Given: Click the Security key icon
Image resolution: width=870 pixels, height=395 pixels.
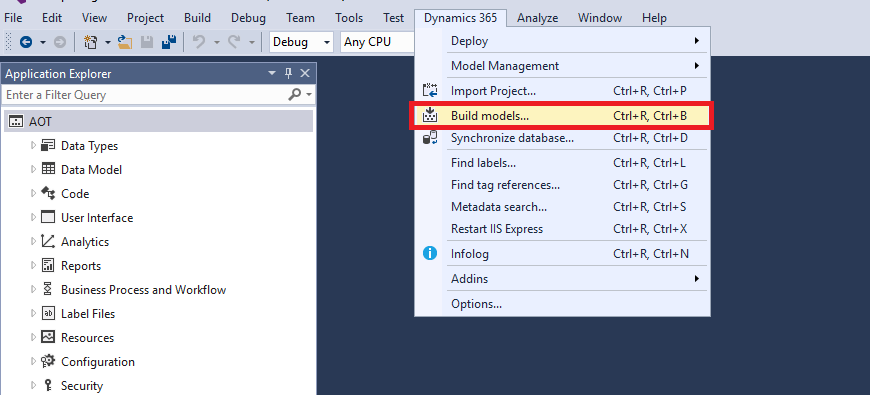Looking at the screenshot, I should [x=48, y=385].
